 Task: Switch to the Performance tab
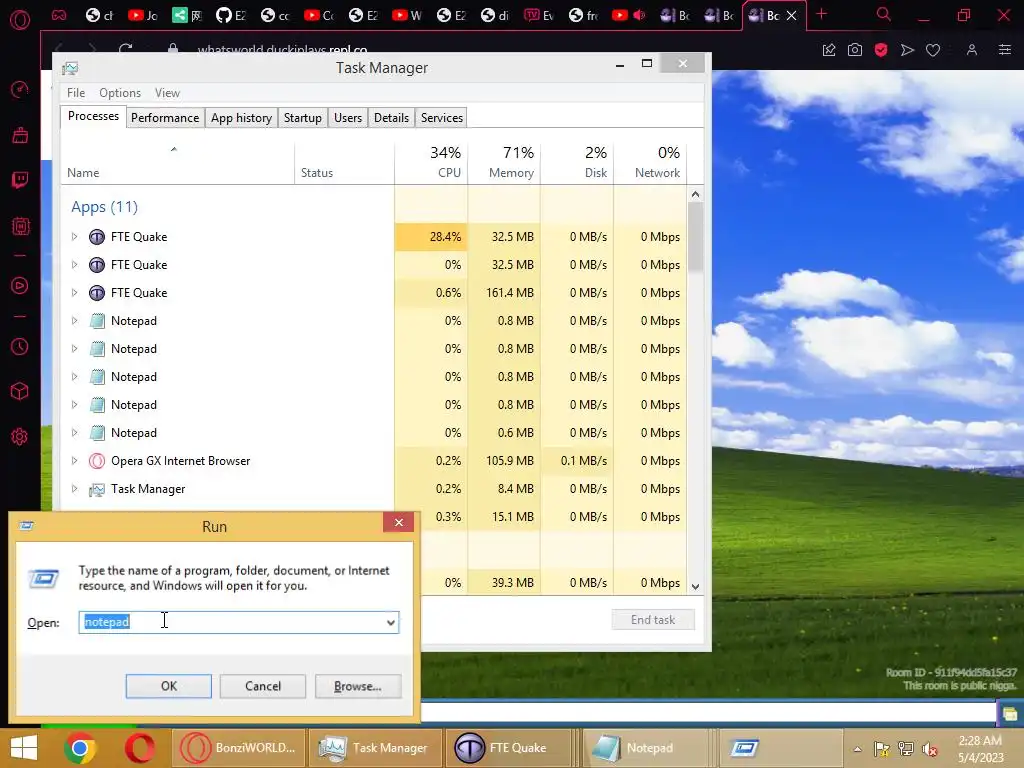pos(165,118)
